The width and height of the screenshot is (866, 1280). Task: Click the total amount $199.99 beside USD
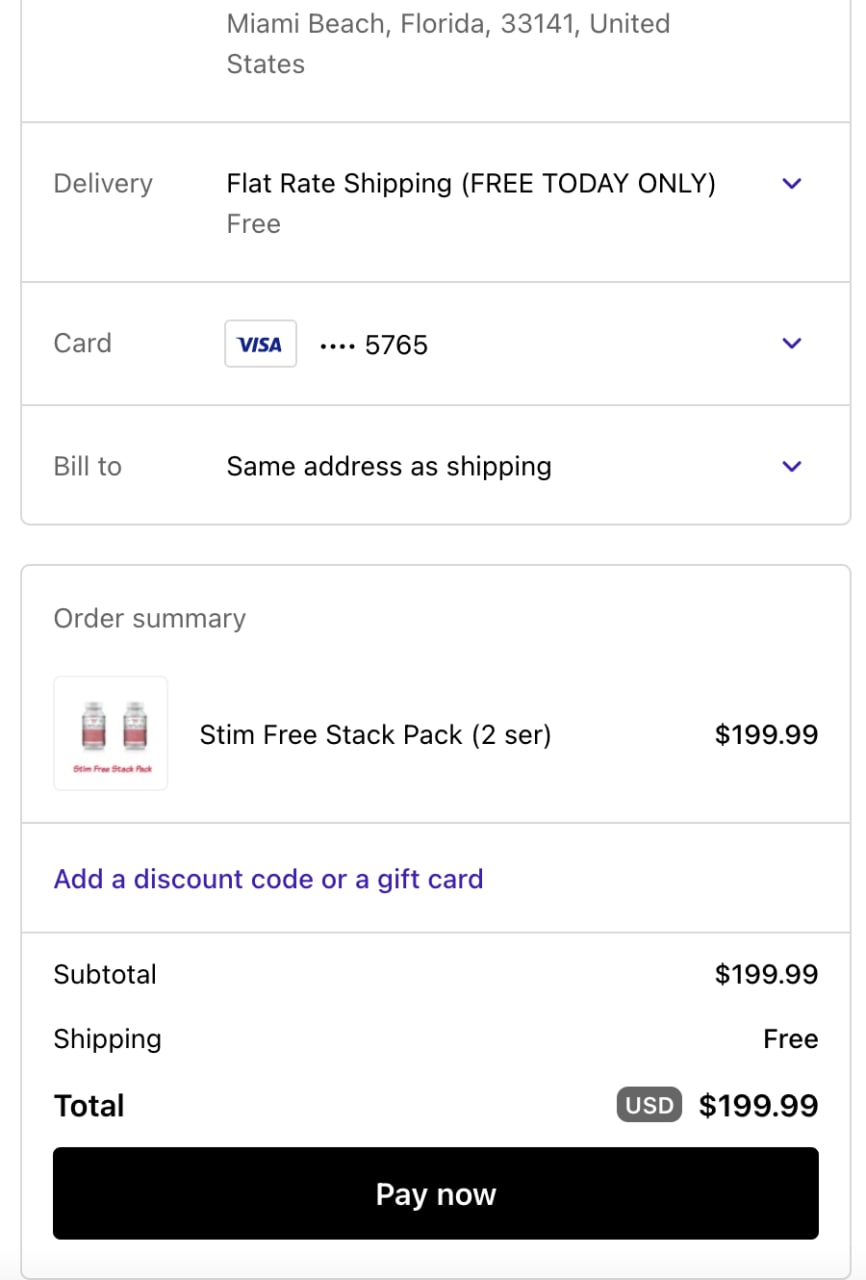pos(758,1105)
